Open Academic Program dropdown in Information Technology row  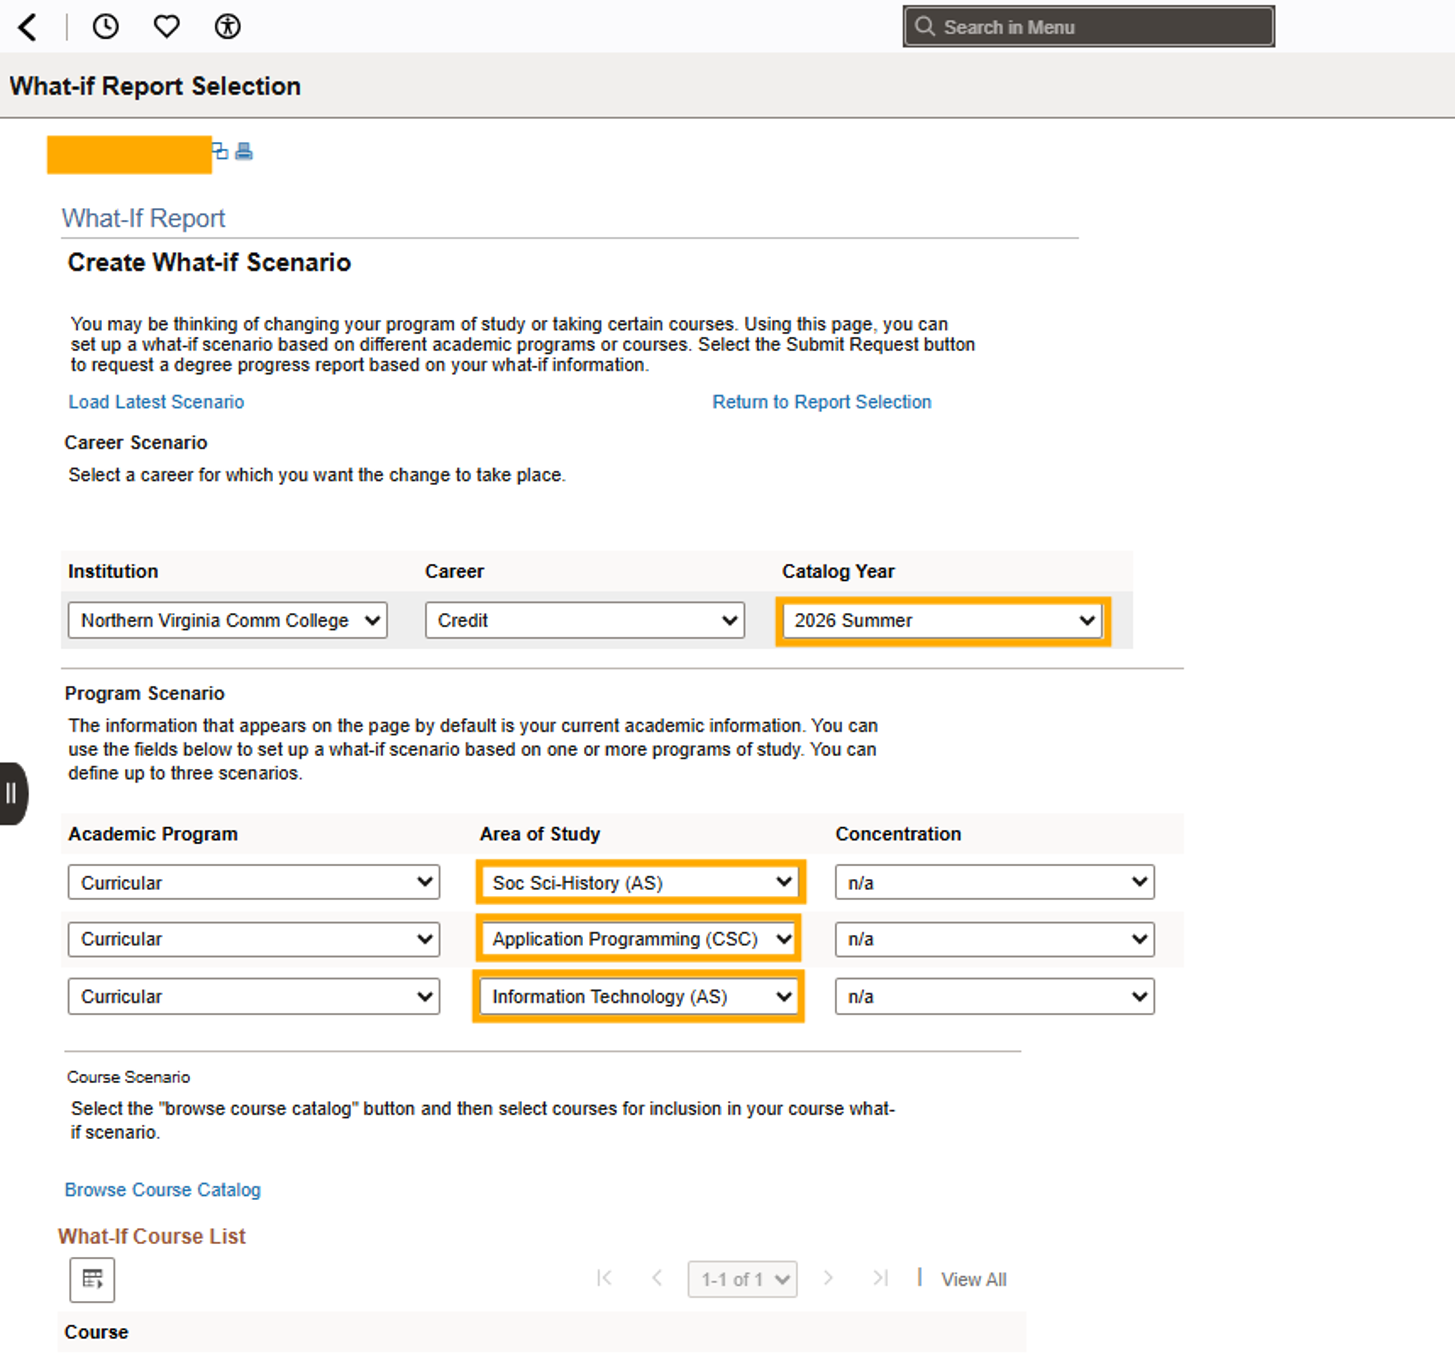254,997
